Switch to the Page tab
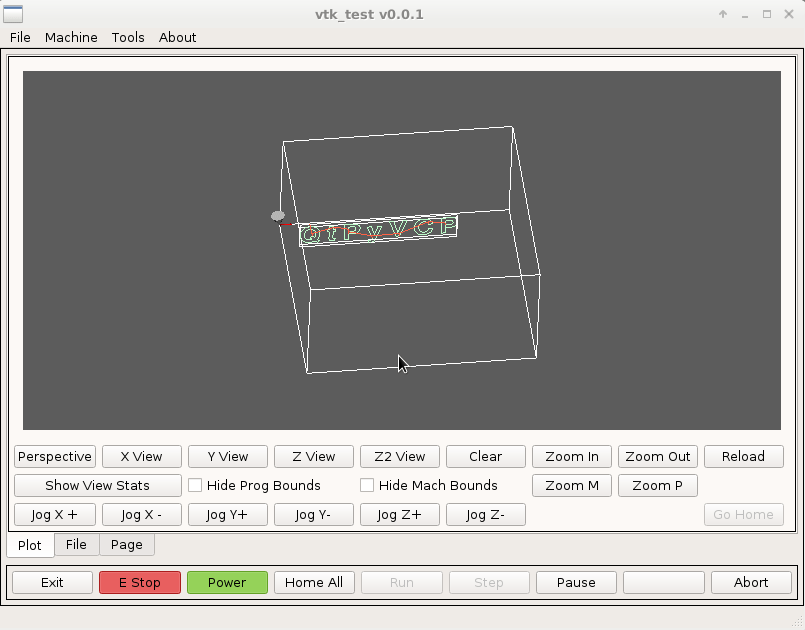The width and height of the screenshot is (805, 630). click(x=126, y=544)
